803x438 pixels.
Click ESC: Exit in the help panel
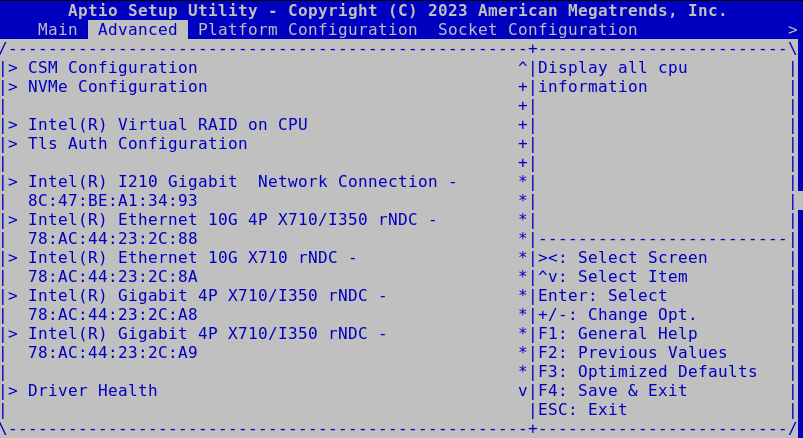(x=582, y=410)
